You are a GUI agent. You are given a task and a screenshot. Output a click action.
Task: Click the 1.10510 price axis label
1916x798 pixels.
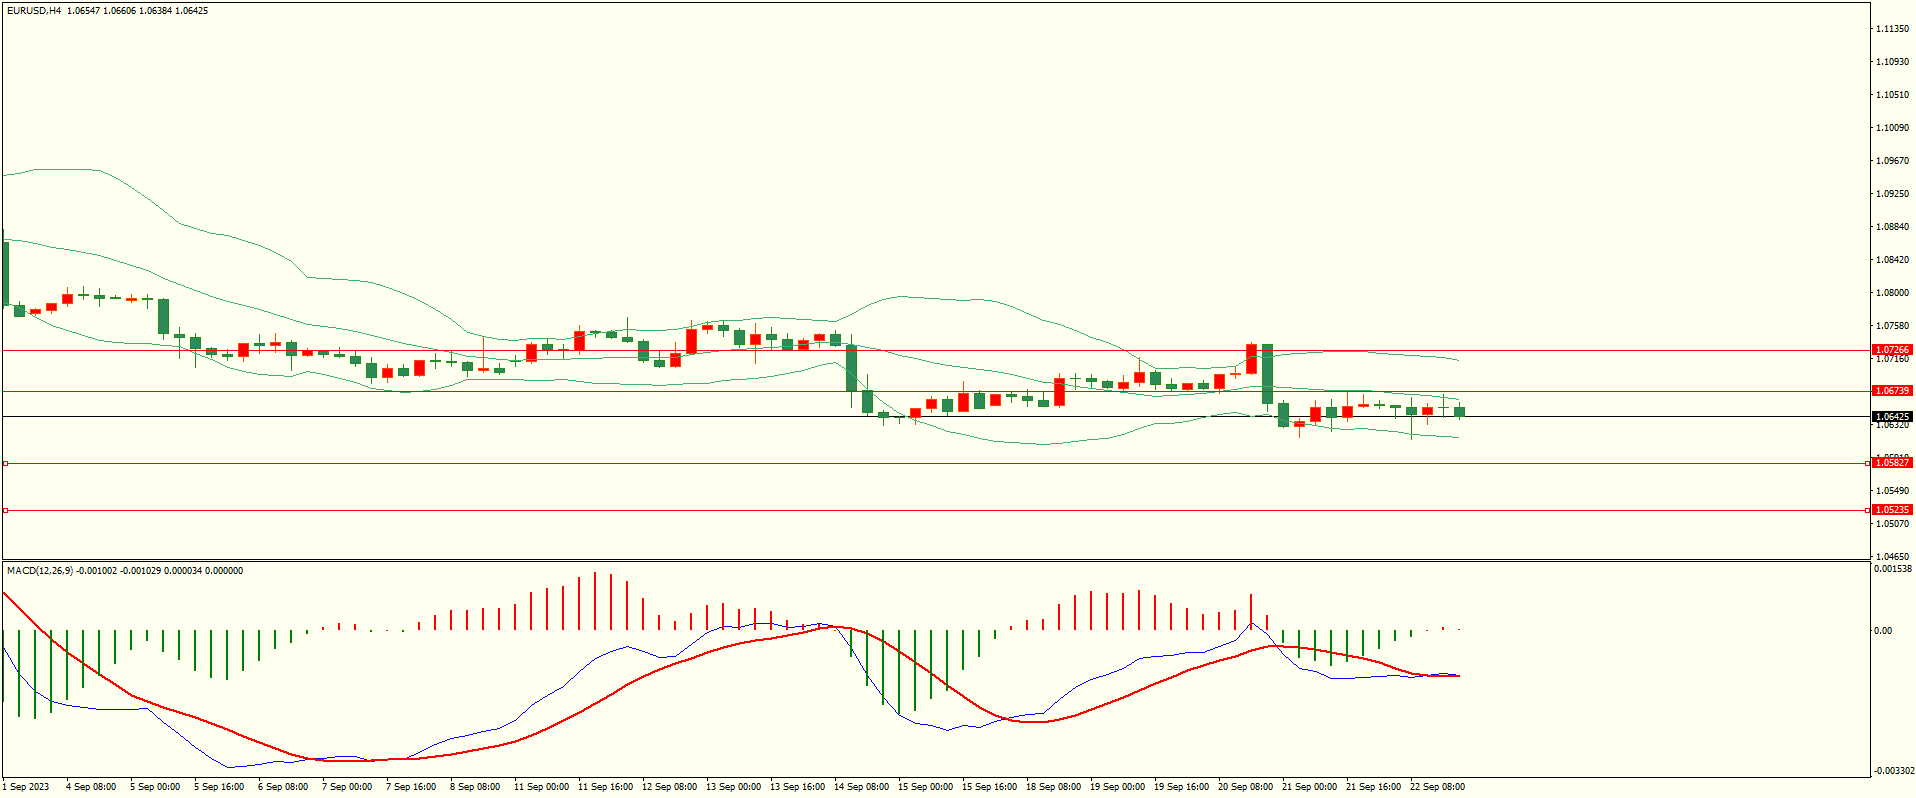pos(1893,95)
